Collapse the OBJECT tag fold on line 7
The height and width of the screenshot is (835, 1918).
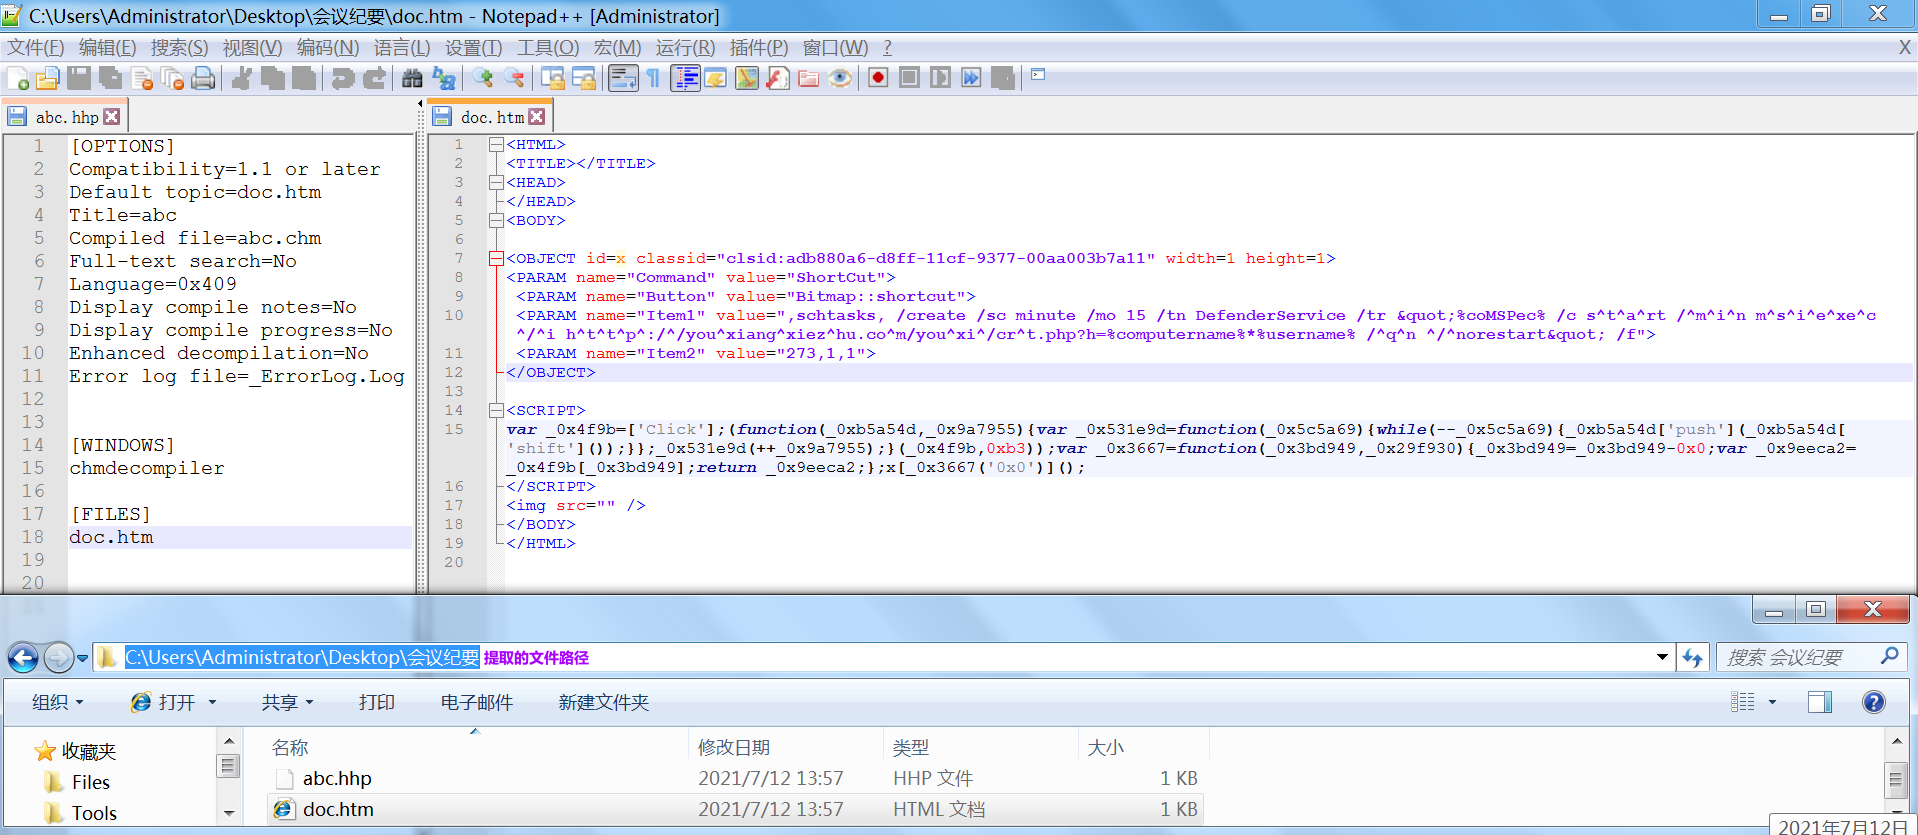pyautogui.click(x=495, y=258)
